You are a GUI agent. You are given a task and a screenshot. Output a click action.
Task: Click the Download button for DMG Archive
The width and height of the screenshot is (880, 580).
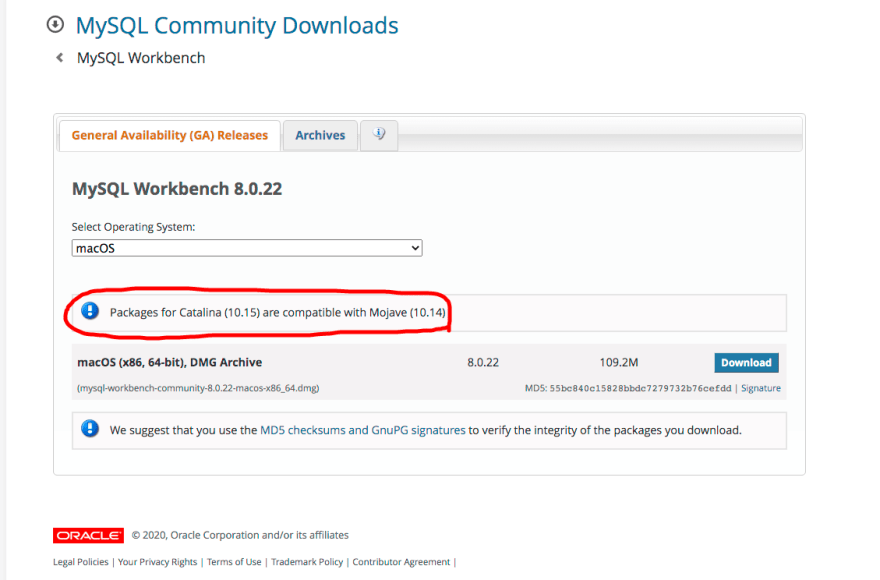click(x=746, y=363)
